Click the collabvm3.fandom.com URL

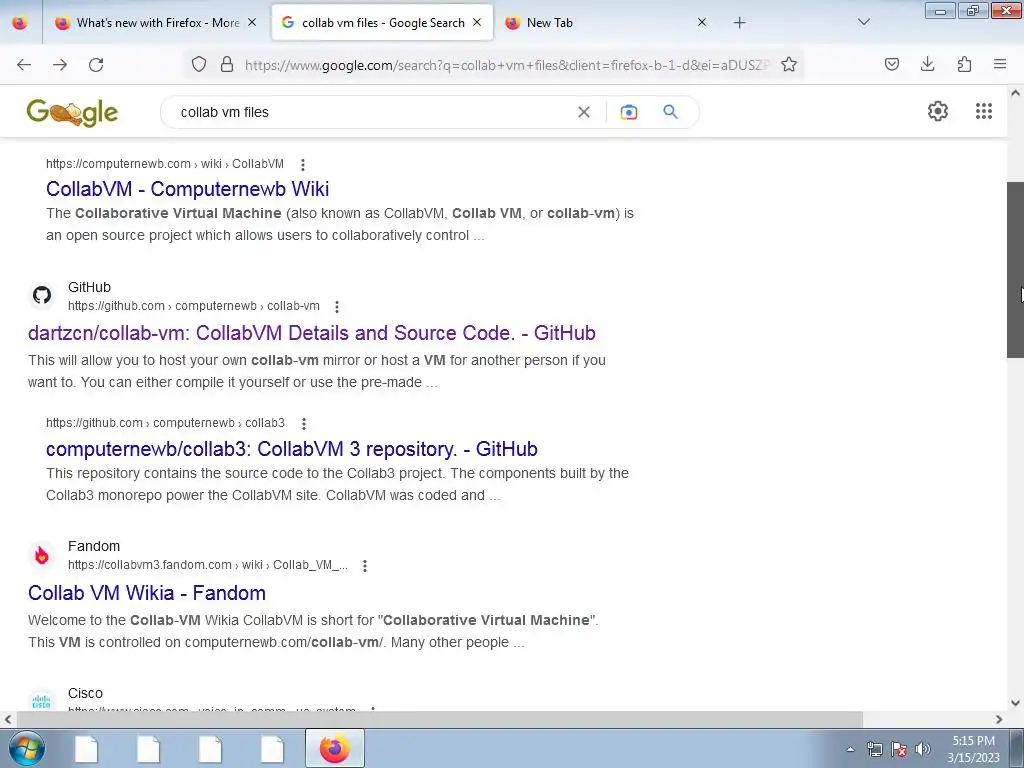click(x=208, y=565)
